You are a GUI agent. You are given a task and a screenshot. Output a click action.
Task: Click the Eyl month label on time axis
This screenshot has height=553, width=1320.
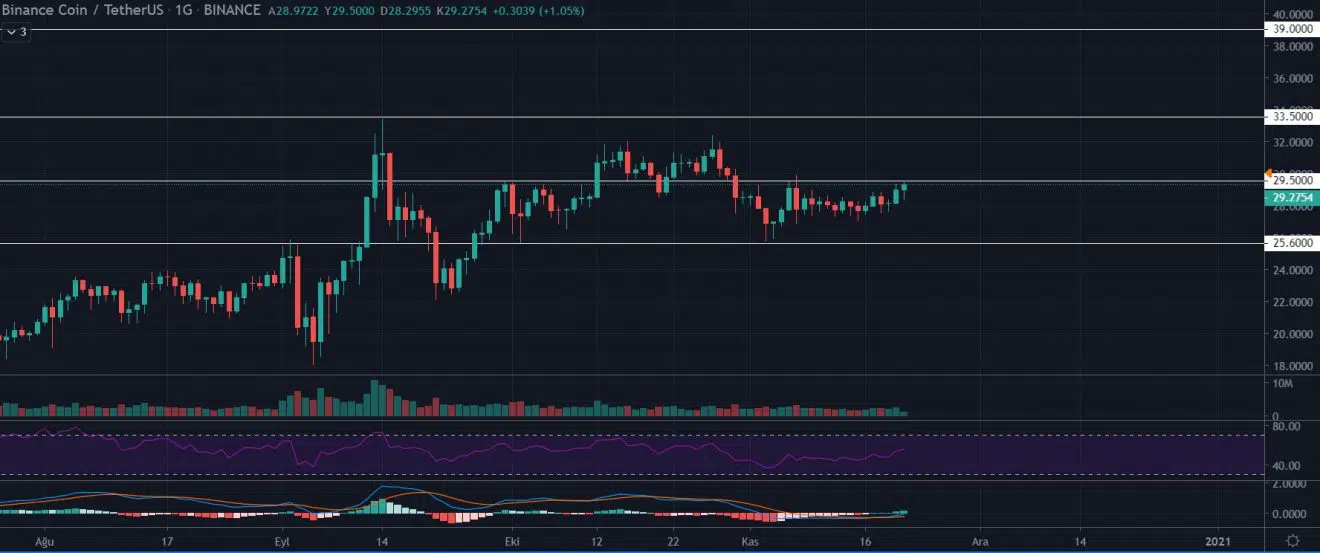(x=283, y=541)
